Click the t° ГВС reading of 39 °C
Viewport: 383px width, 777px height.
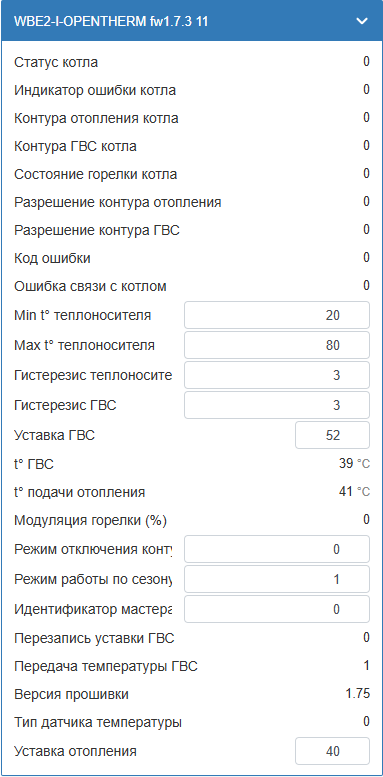(354, 464)
